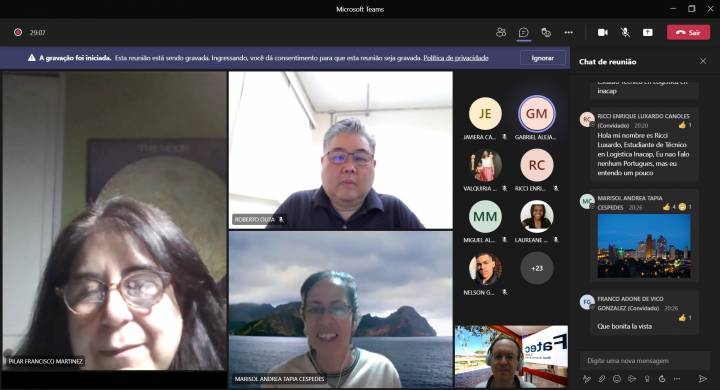Toggle the camera on or off
The image size is (720, 390).
tap(602, 32)
